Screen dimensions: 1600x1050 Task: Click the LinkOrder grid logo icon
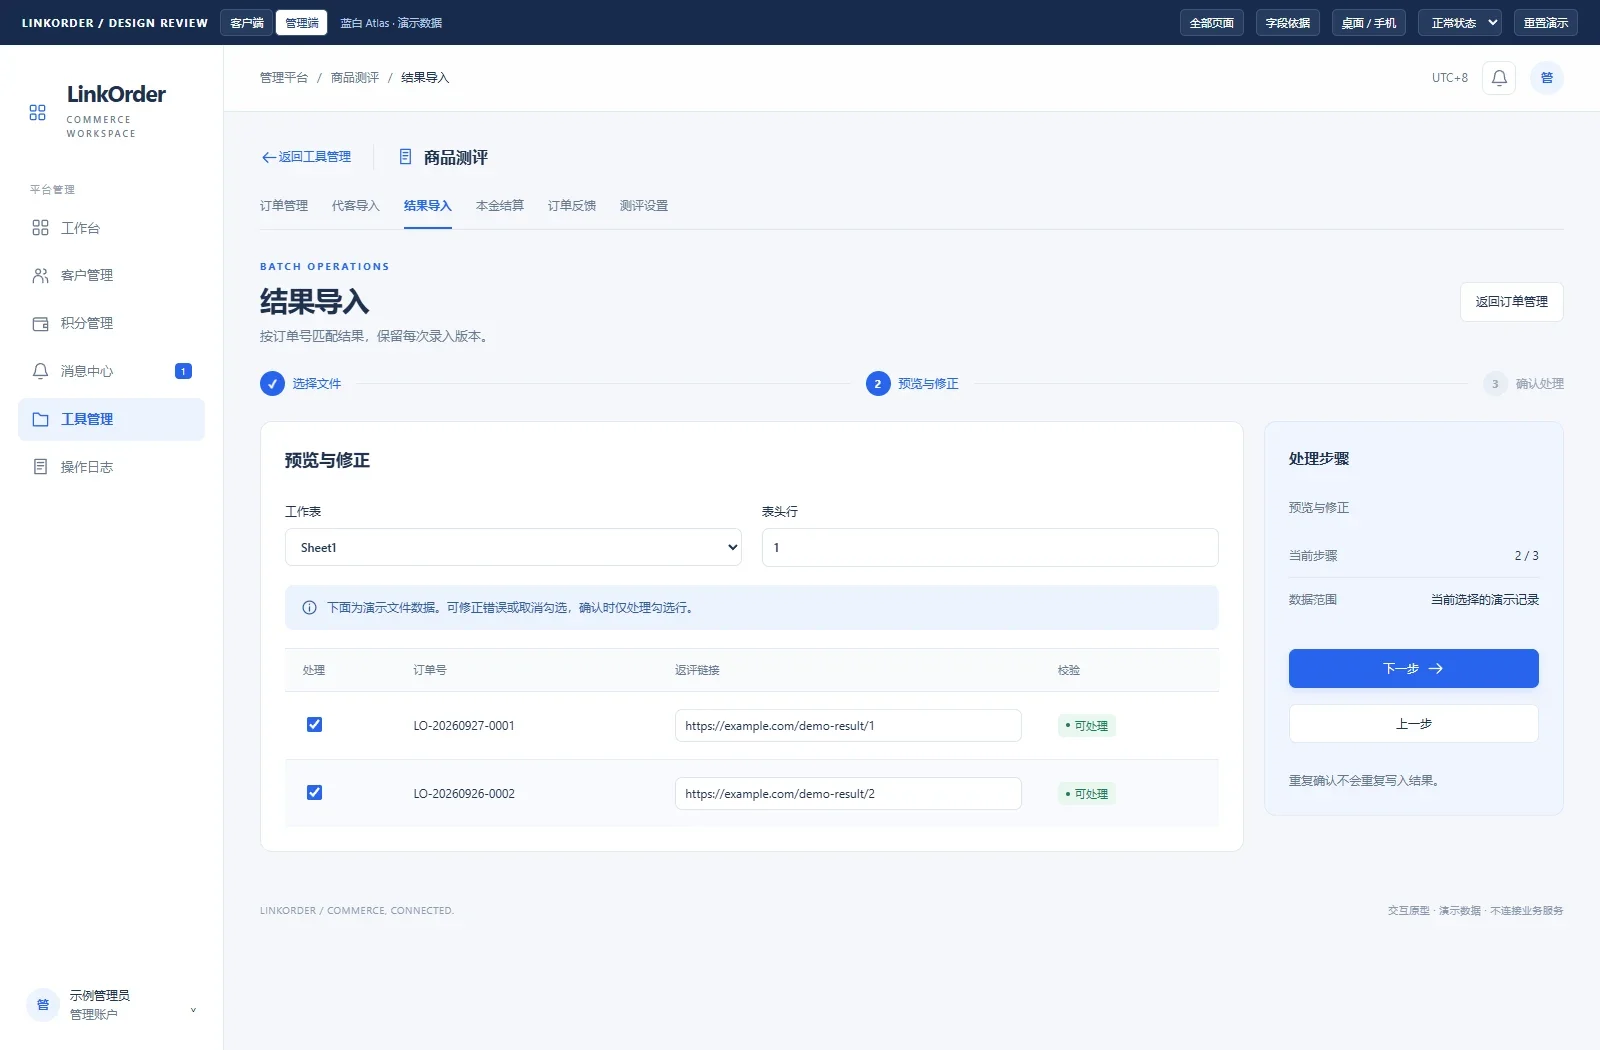tap(38, 113)
